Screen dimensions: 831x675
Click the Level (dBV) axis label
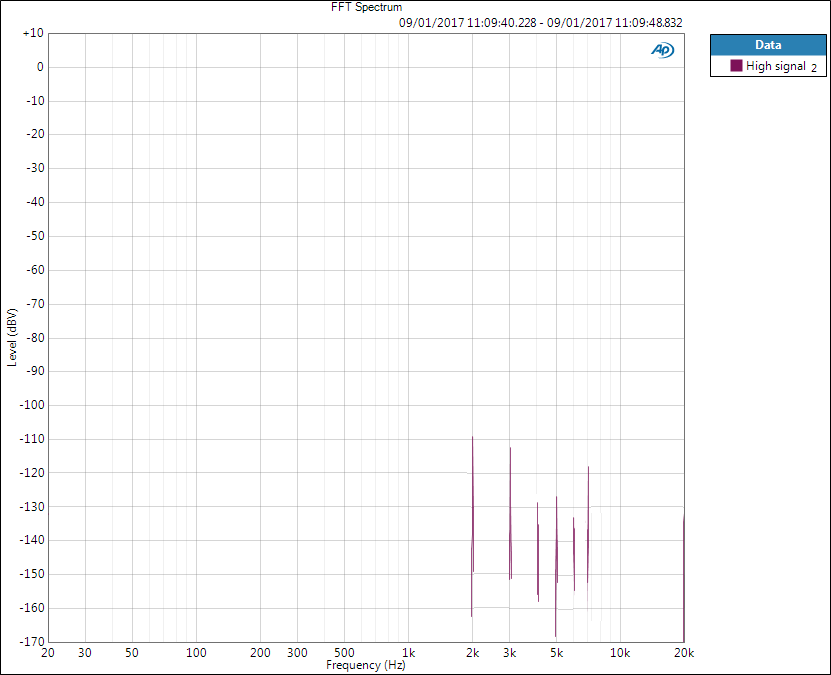[x=12, y=337]
